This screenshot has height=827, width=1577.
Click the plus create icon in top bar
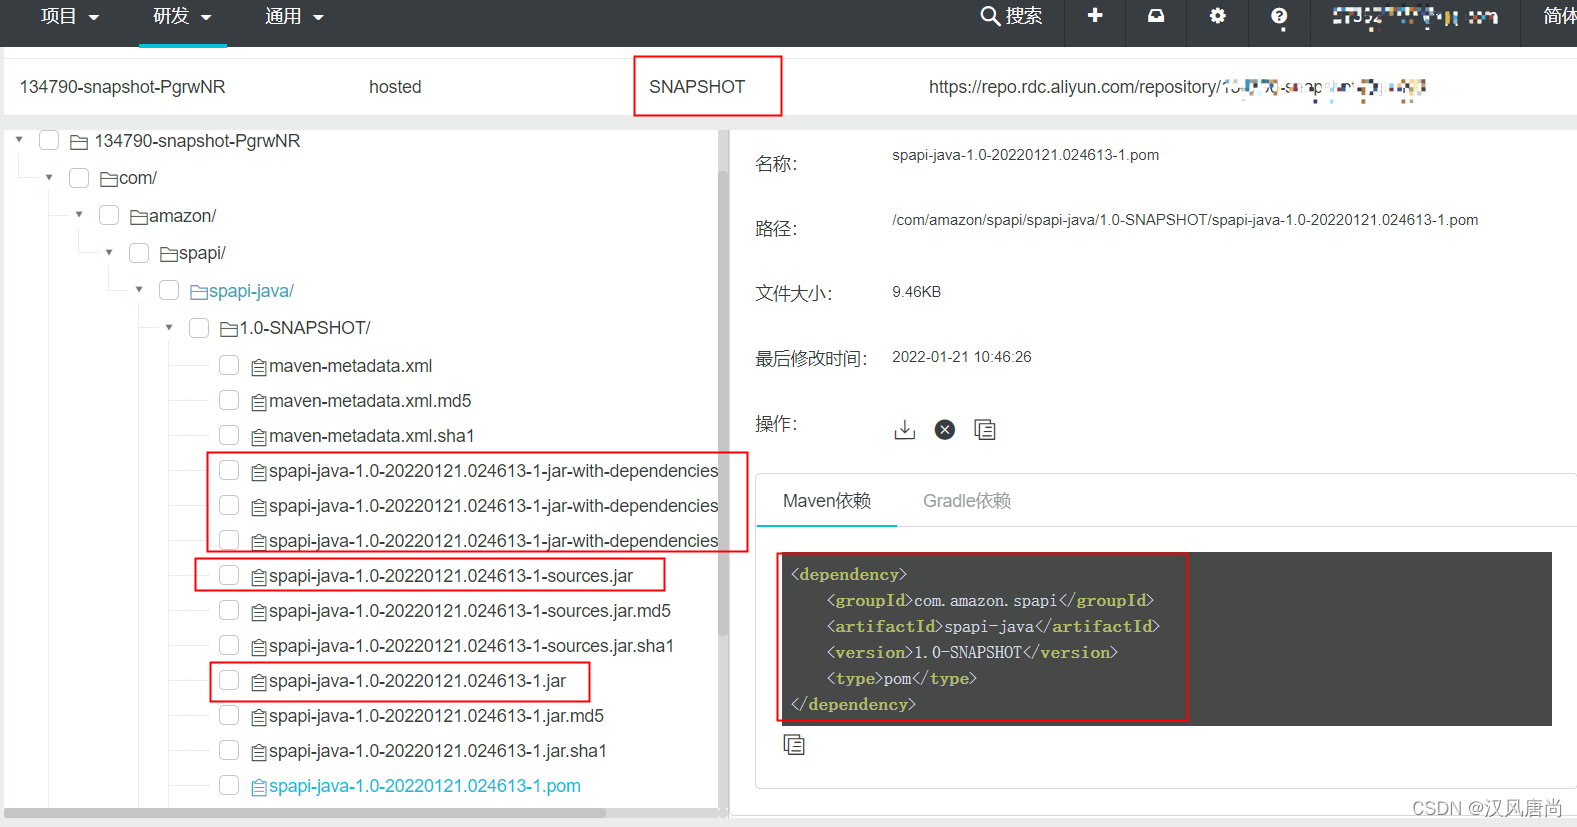click(x=1095, y=15)
